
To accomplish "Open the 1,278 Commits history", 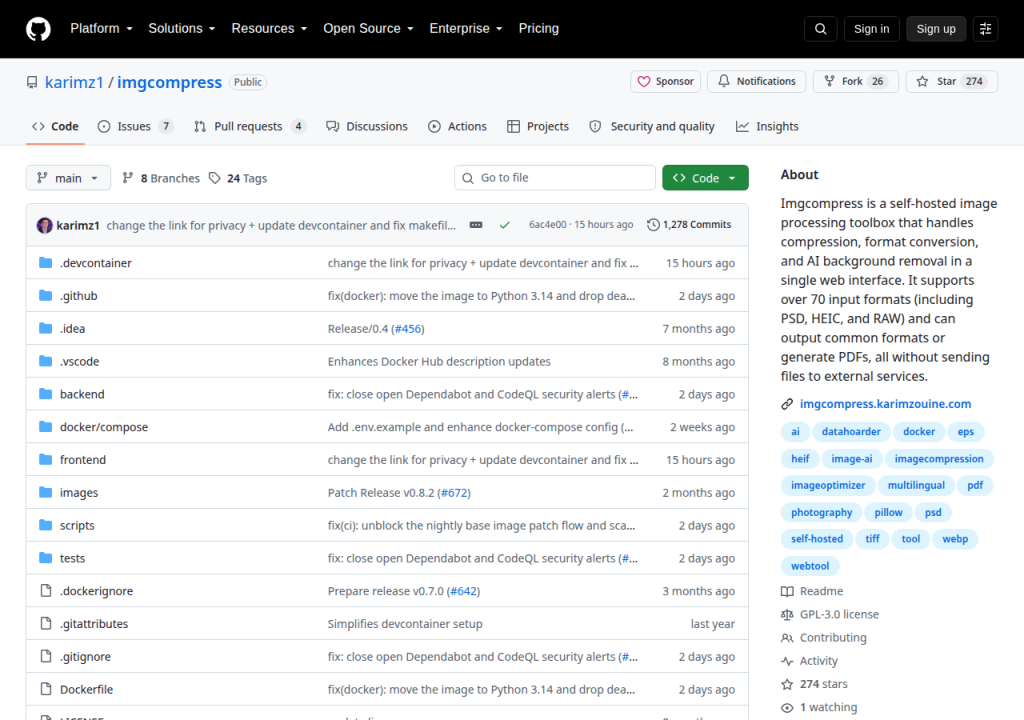I will click(689, 225).
